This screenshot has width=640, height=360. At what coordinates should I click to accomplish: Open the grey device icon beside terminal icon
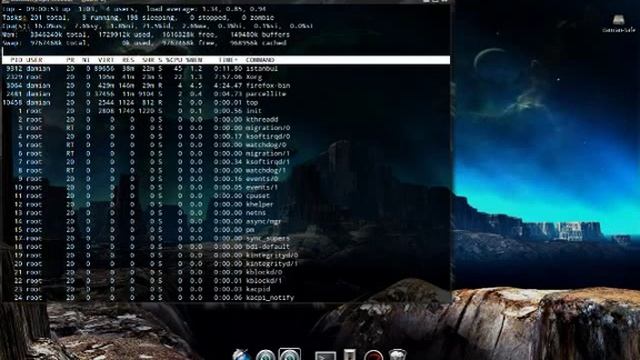click(349, 354)
